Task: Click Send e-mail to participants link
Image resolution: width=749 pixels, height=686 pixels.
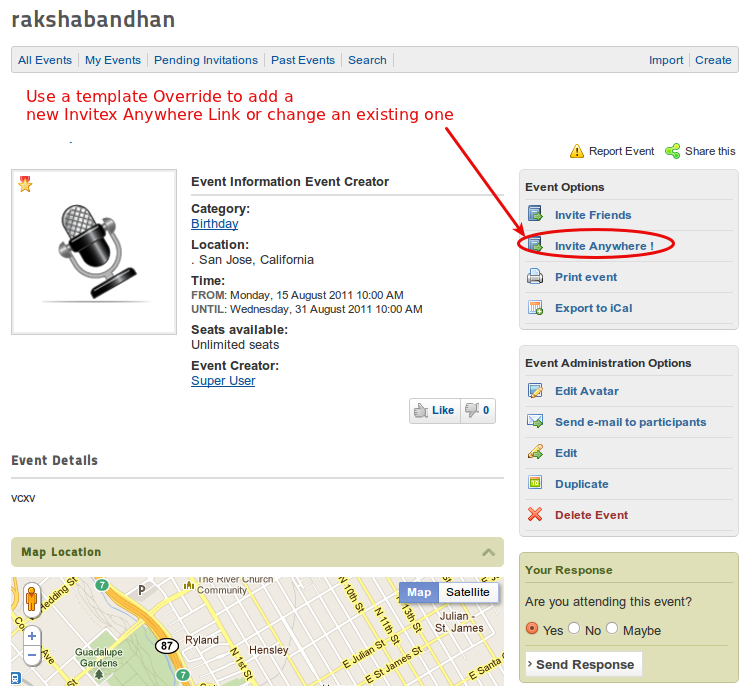Action: (631, 422)
